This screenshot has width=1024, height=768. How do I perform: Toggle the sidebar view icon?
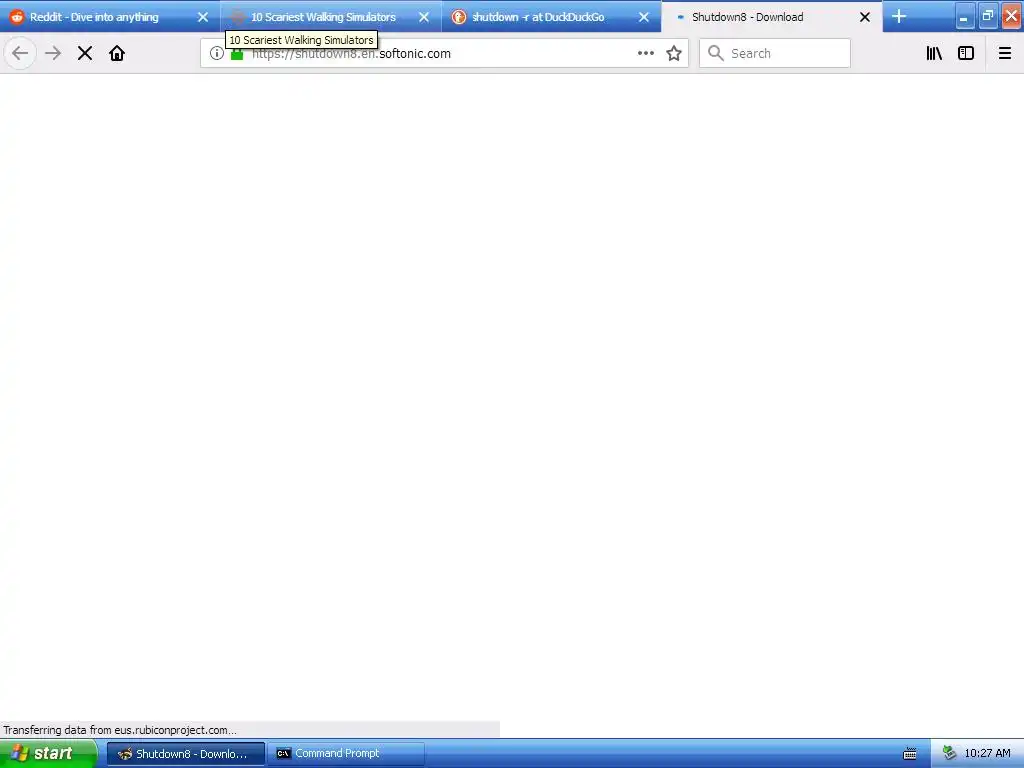coord(966,53)
